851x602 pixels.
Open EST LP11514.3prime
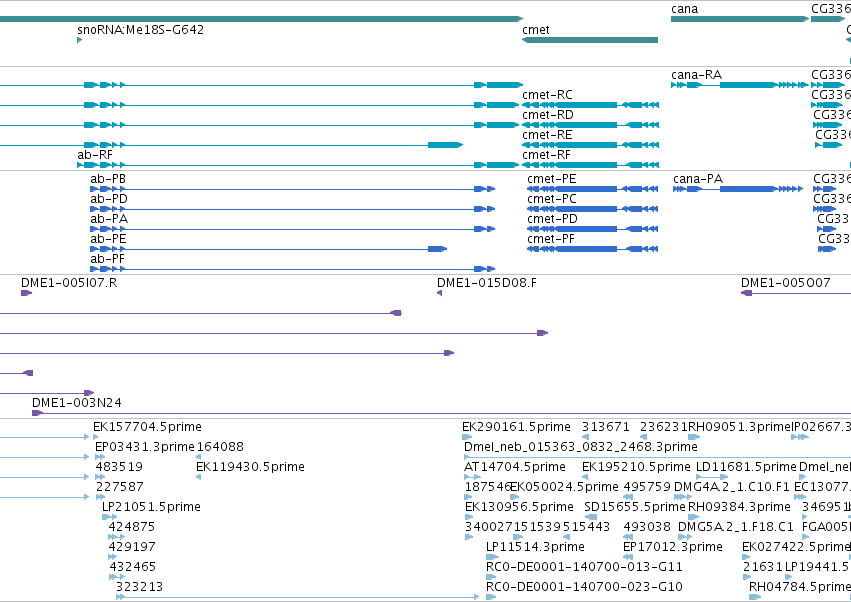pyautogui.click(x=535, y=547)
